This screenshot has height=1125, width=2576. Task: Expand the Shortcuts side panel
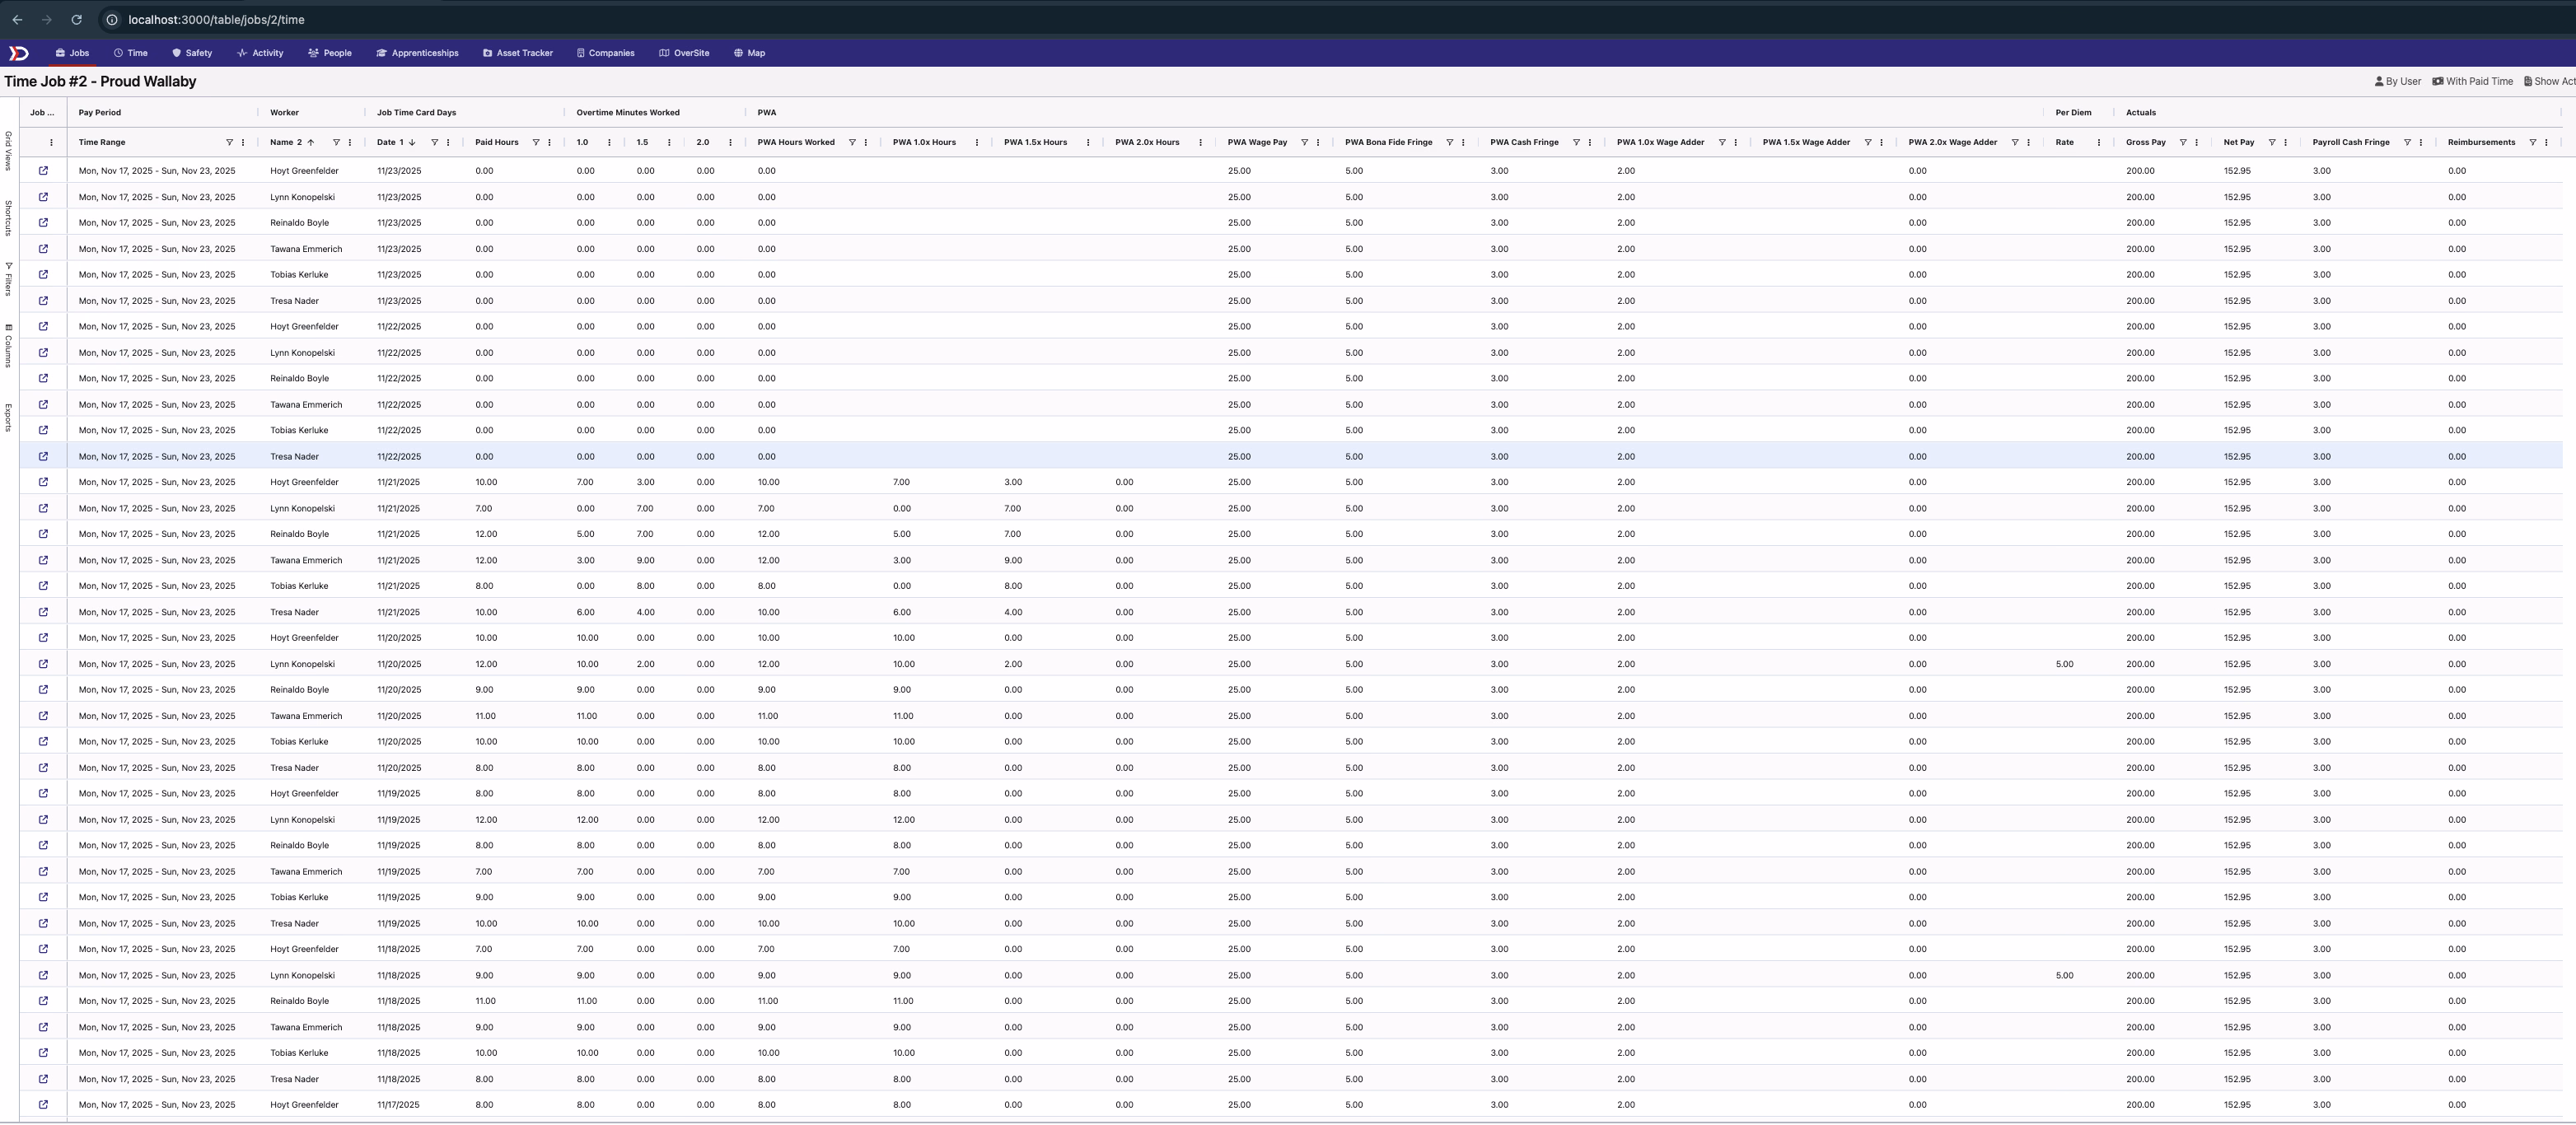[x=8, y=218]
